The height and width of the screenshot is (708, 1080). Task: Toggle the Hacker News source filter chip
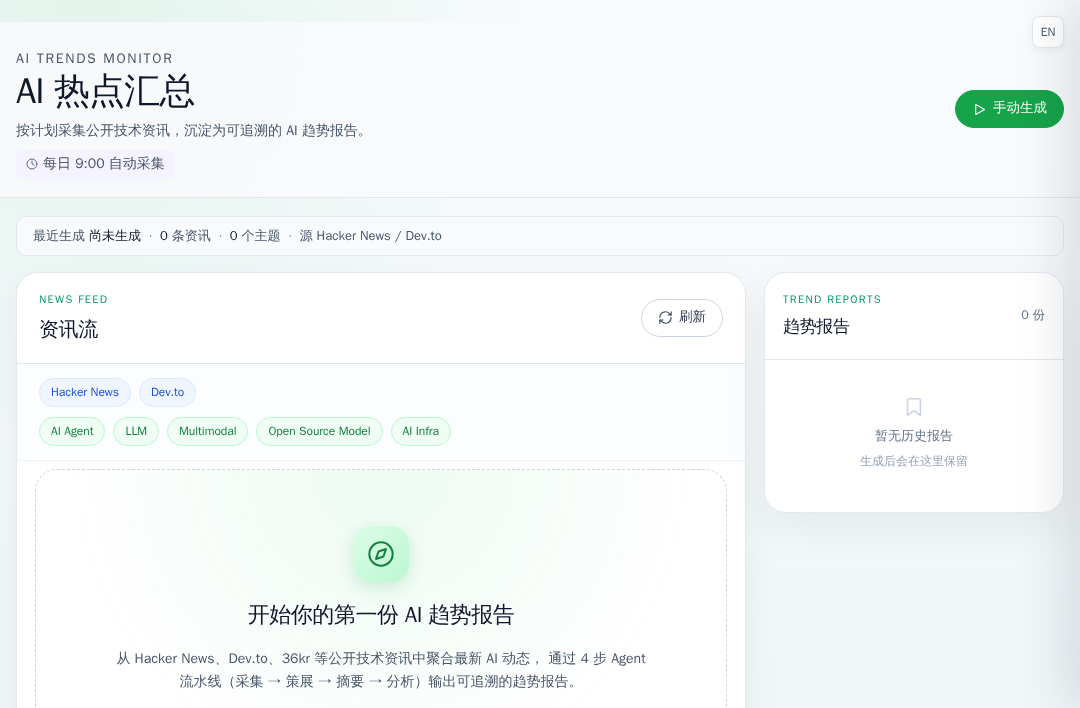coord(85,392)
